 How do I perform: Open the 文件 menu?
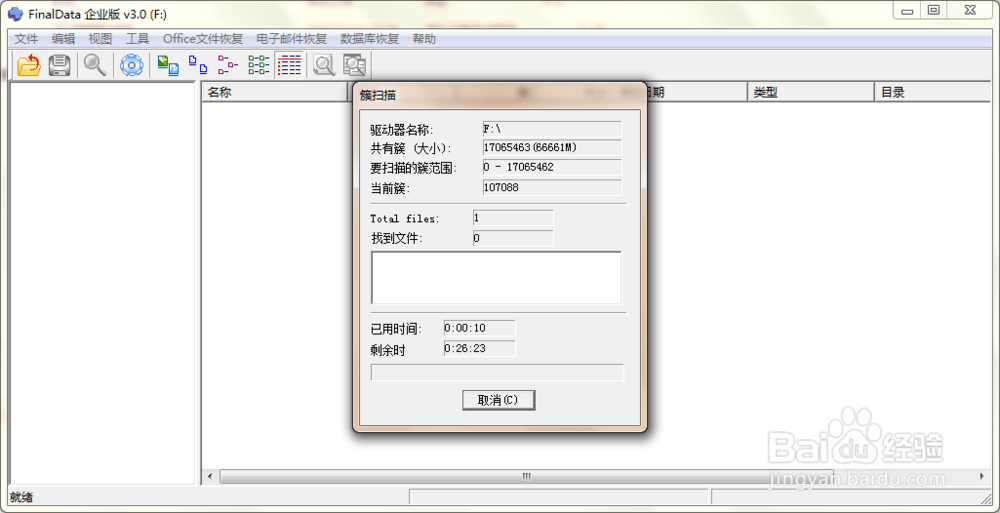tap(26, 39)
